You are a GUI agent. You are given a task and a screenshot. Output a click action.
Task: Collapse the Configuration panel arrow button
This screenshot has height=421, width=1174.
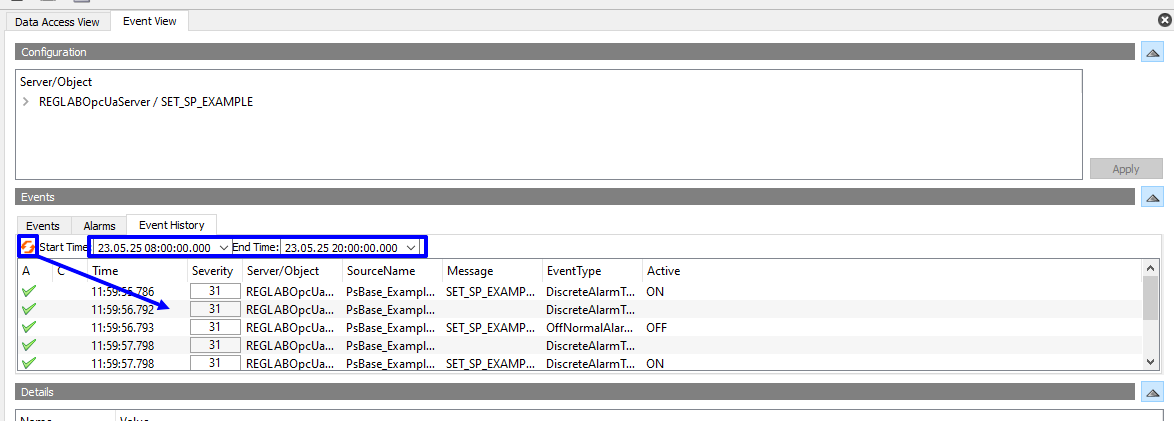tap(1152, 52)
